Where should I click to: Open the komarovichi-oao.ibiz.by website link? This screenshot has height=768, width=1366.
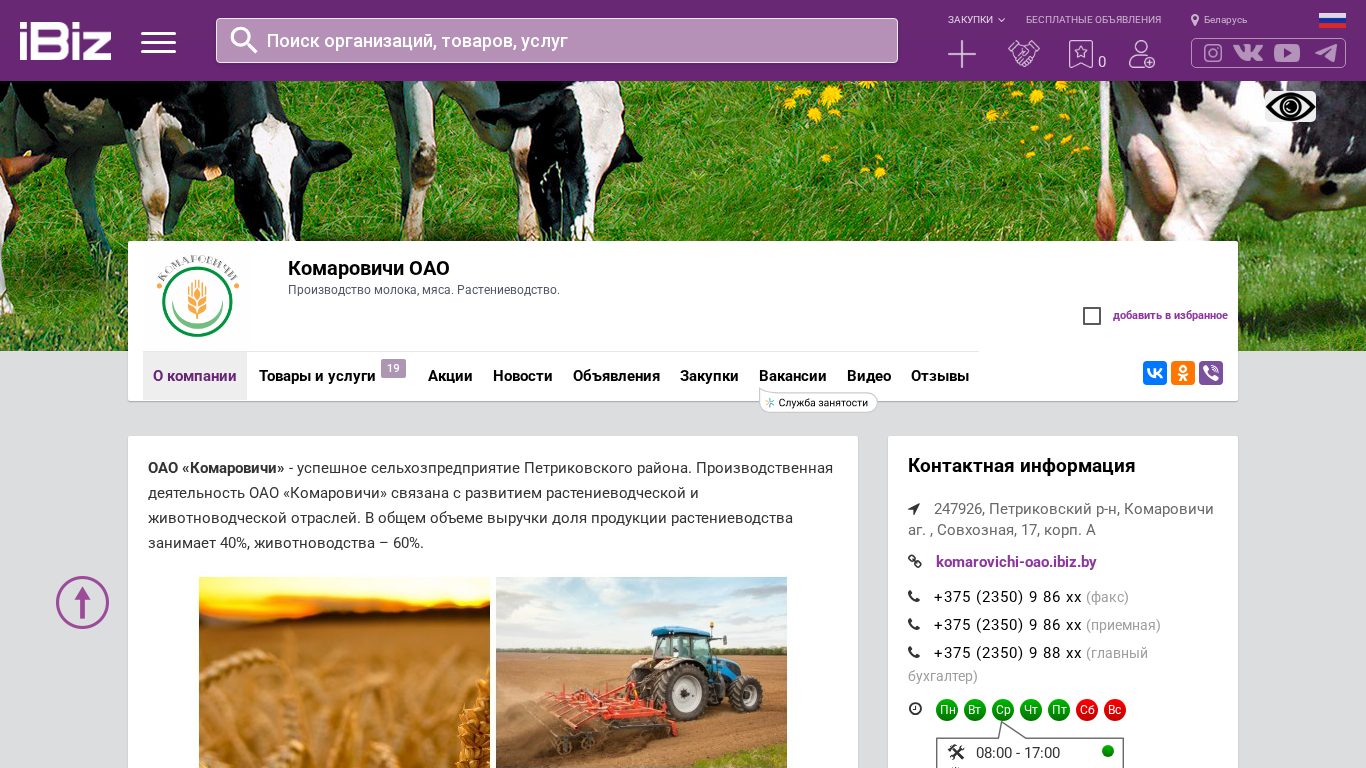tap(1016, 562)
